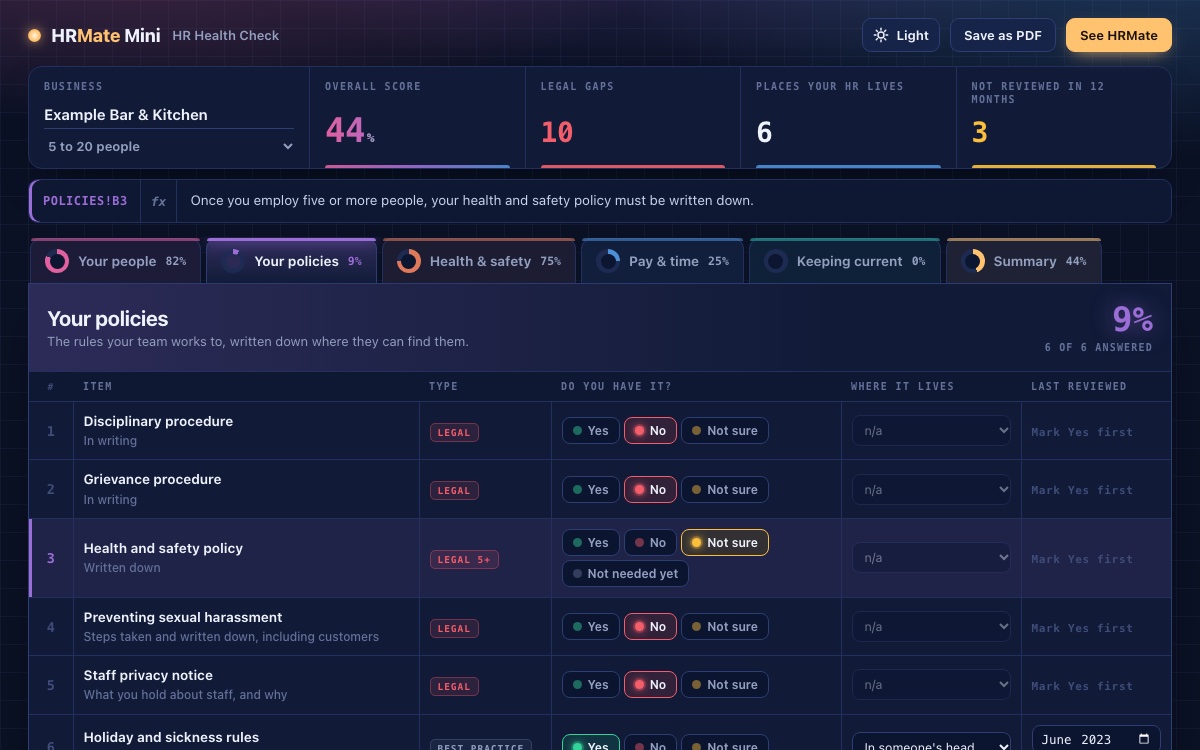Set Staff privacy notice to Yes

tap(590, 685)
